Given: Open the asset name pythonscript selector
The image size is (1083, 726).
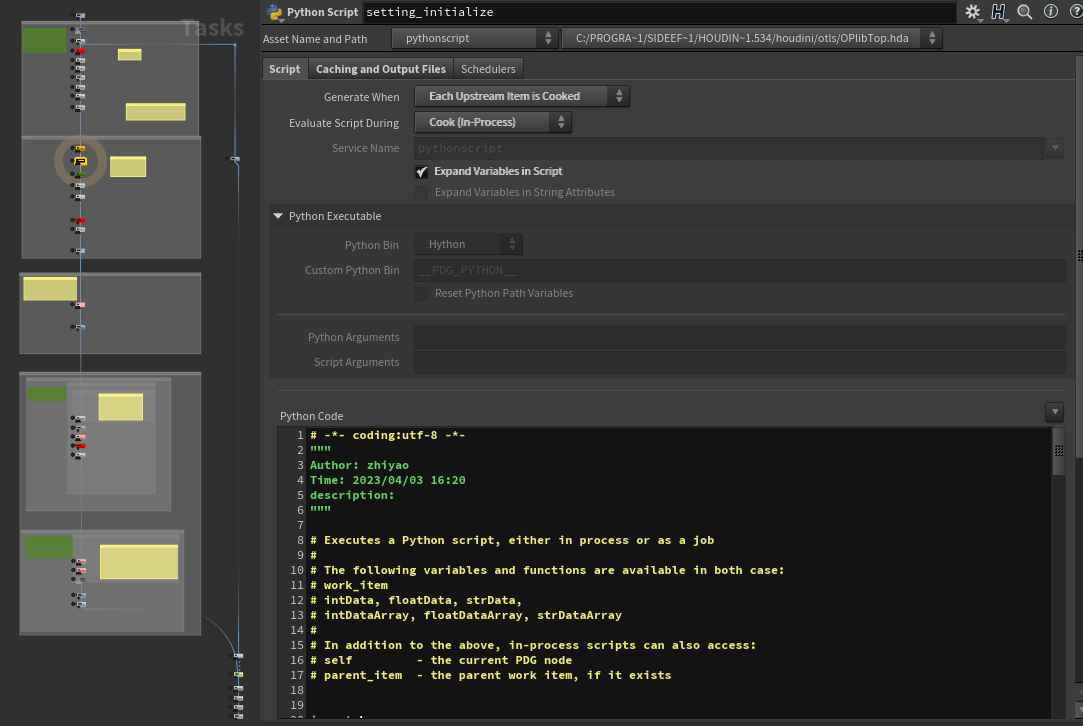Looking at the screenshot, I should coord(474,39).
